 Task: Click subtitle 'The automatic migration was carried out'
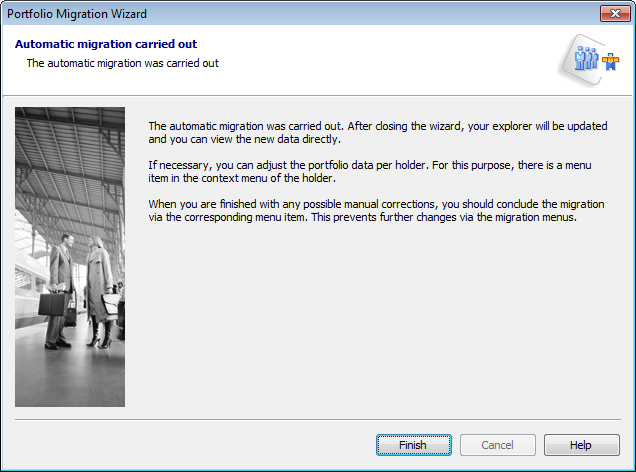pyautogui.click(x=122, y=63)
